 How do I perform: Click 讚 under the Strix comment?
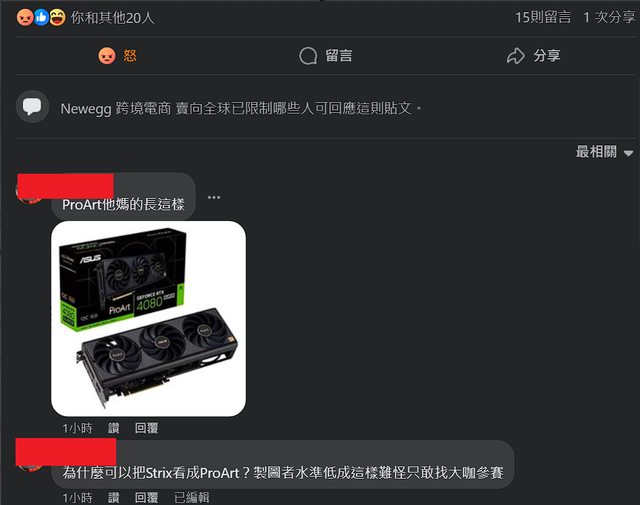pyautogui.click(x=113, y=497)
